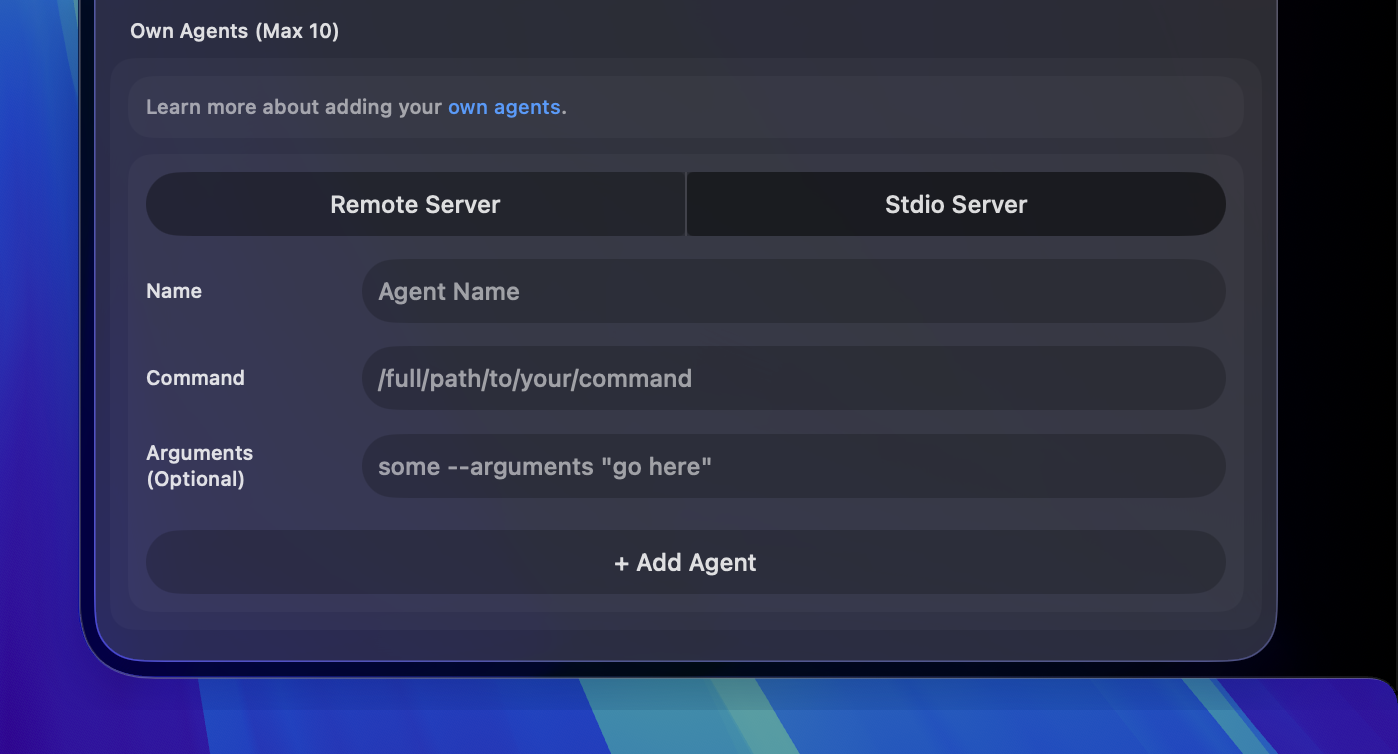Click the Command field label
Image resolution: width=1398 pixels, height=754 pixels.
coord(195,378)
